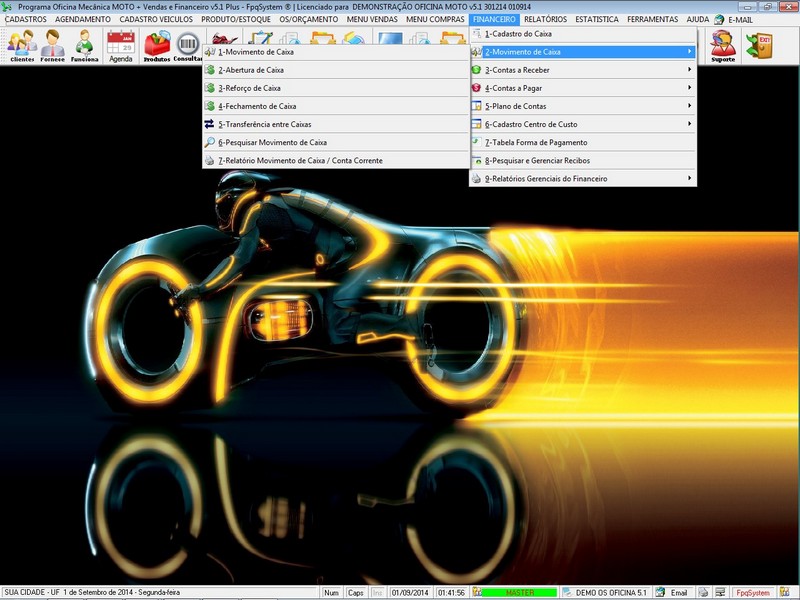Click the Produtos toolbox icon
The height and width of the screenshot is (600, 800).
156,45
